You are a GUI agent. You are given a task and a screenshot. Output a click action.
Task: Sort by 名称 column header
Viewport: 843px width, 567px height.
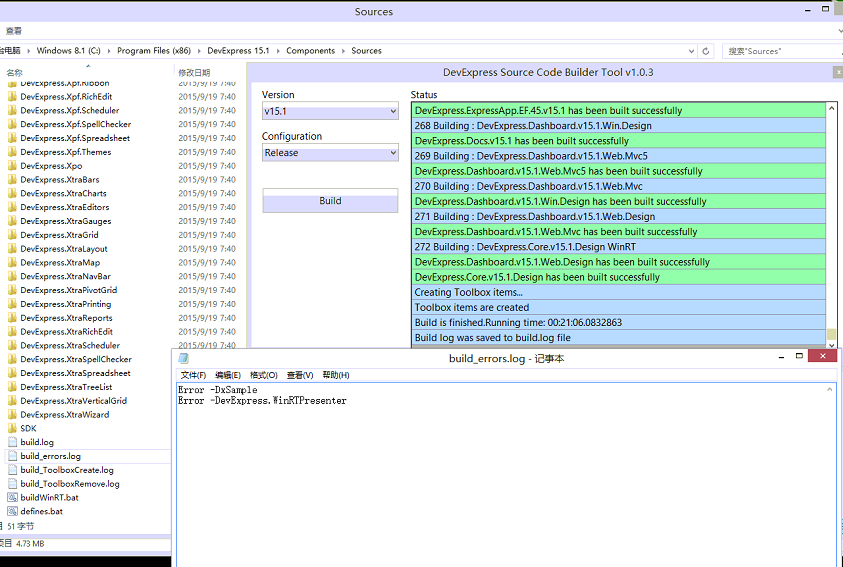tap(15, 73)
